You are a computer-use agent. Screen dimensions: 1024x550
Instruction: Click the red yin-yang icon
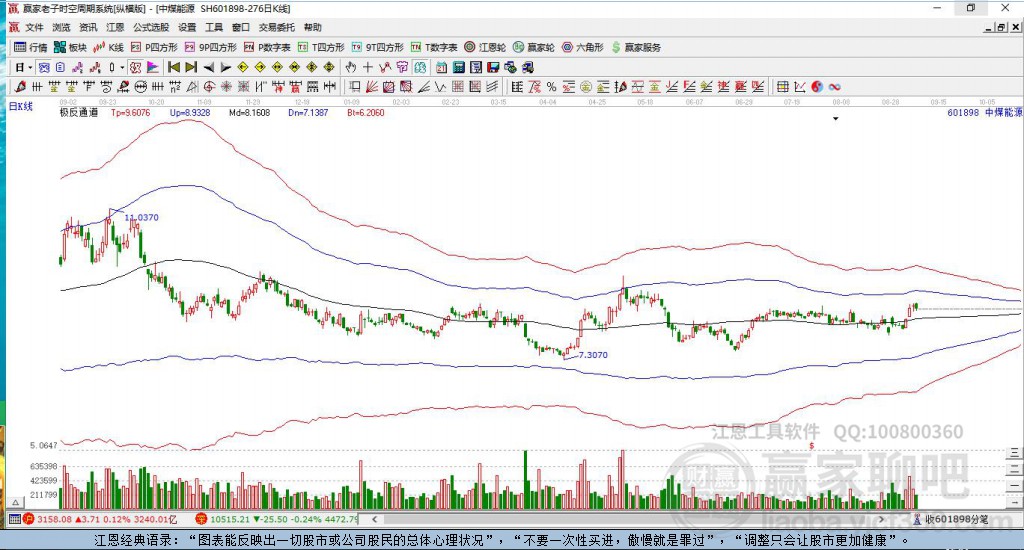(x=817, y=87)
